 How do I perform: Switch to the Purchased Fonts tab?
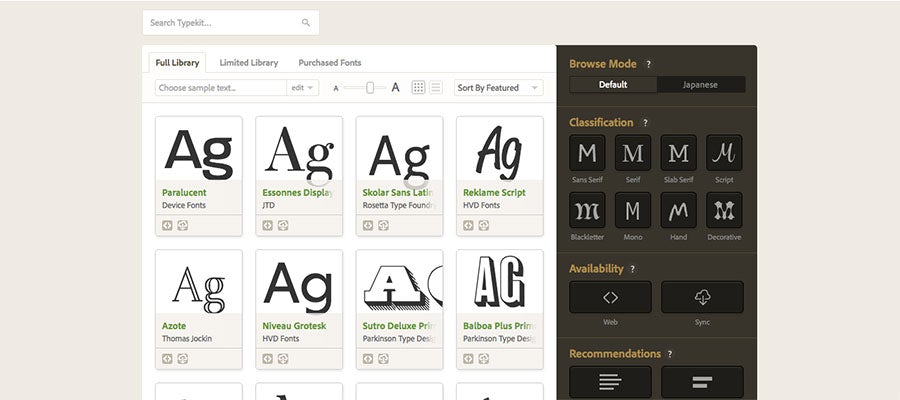pos(330,63)
